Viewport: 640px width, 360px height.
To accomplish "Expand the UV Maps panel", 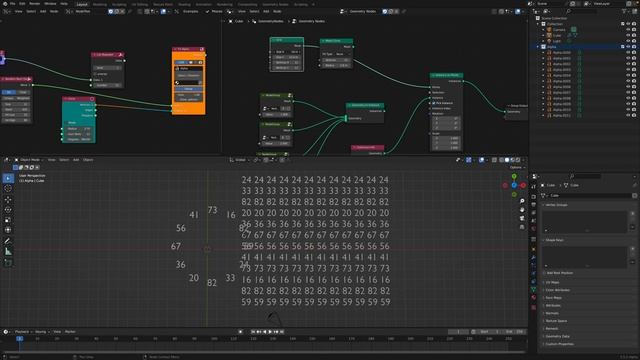I will tap(552, 282).
